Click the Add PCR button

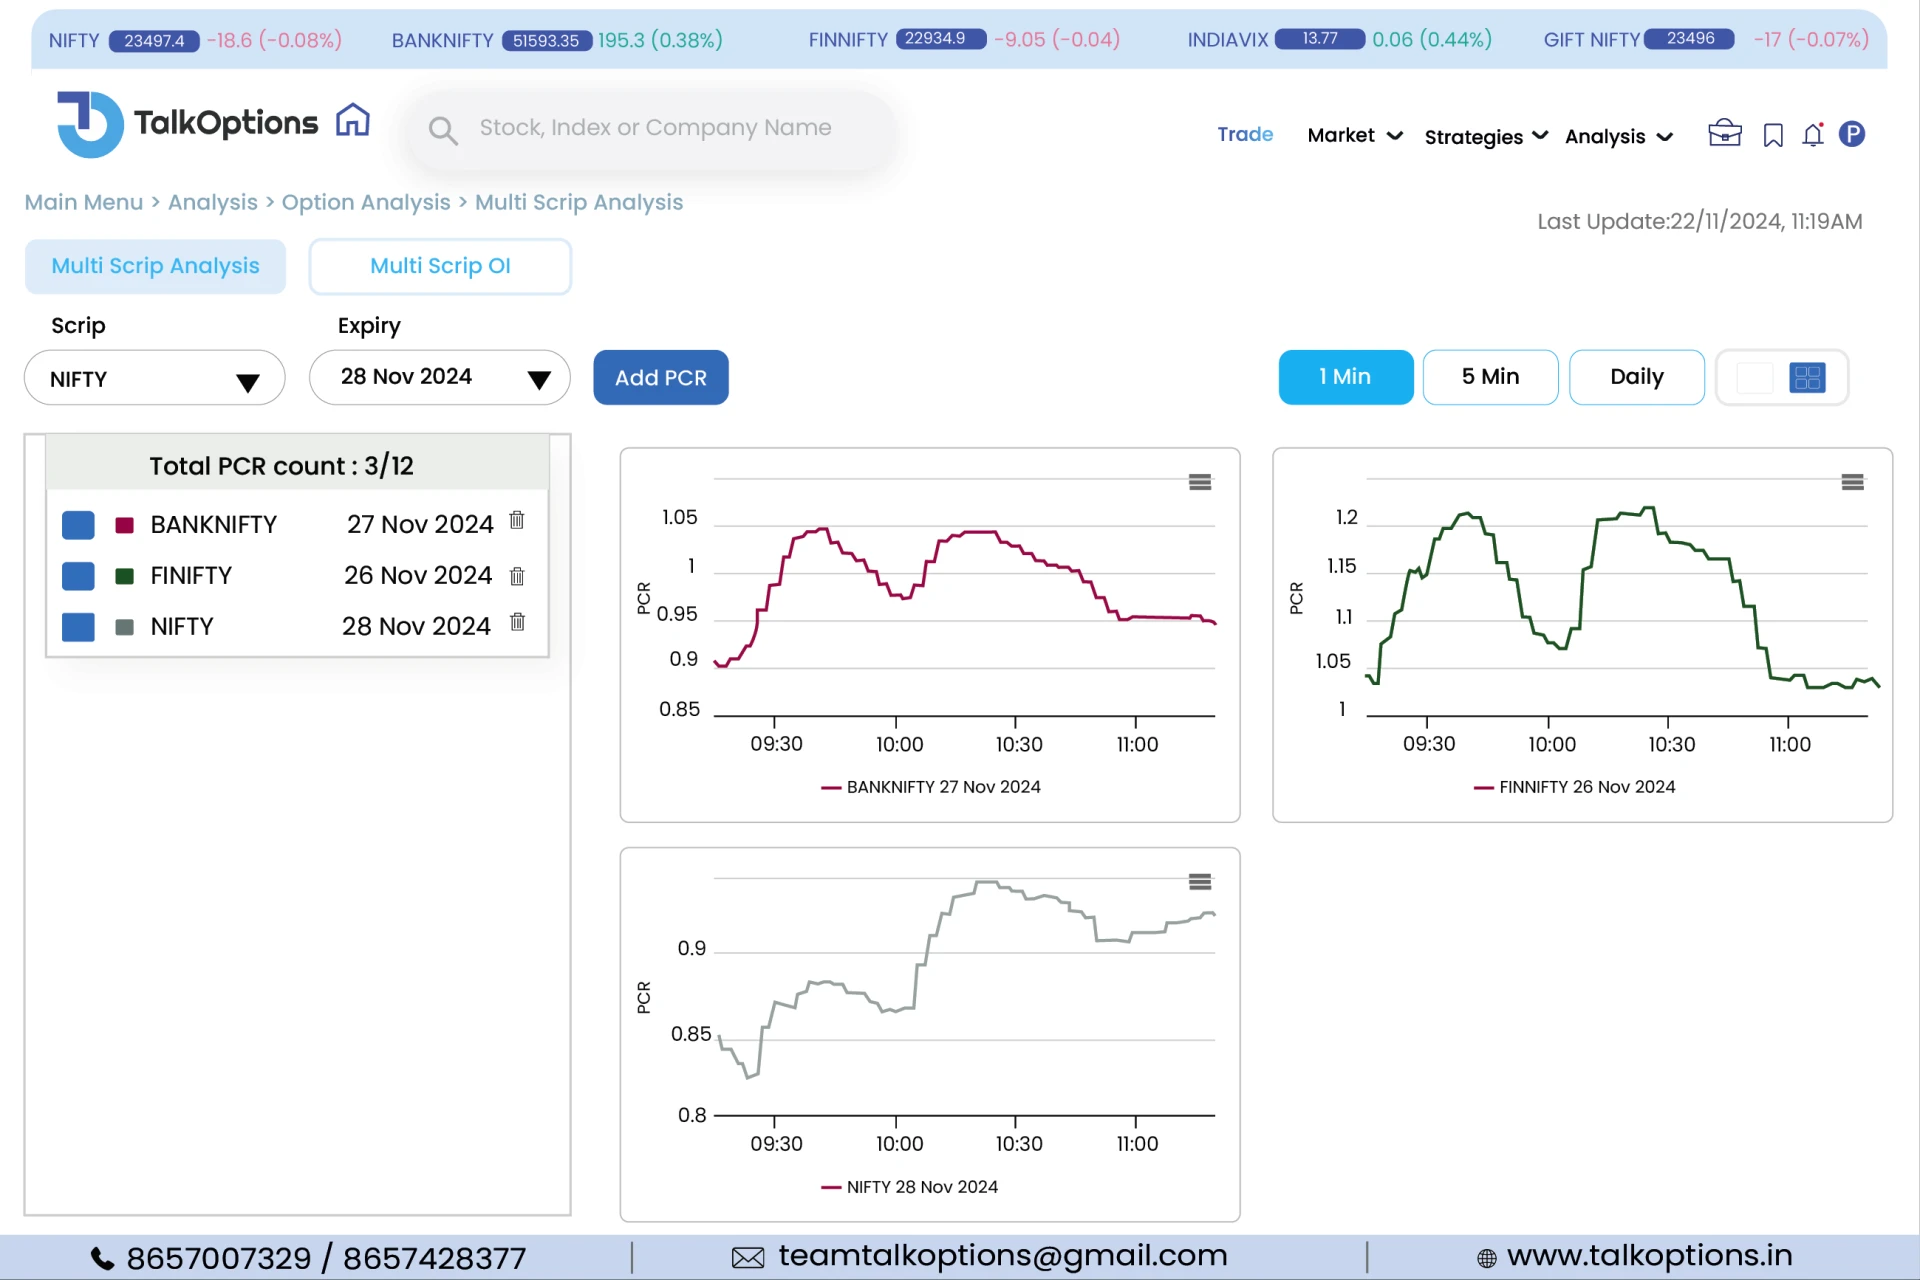click(x=660, y=377)
